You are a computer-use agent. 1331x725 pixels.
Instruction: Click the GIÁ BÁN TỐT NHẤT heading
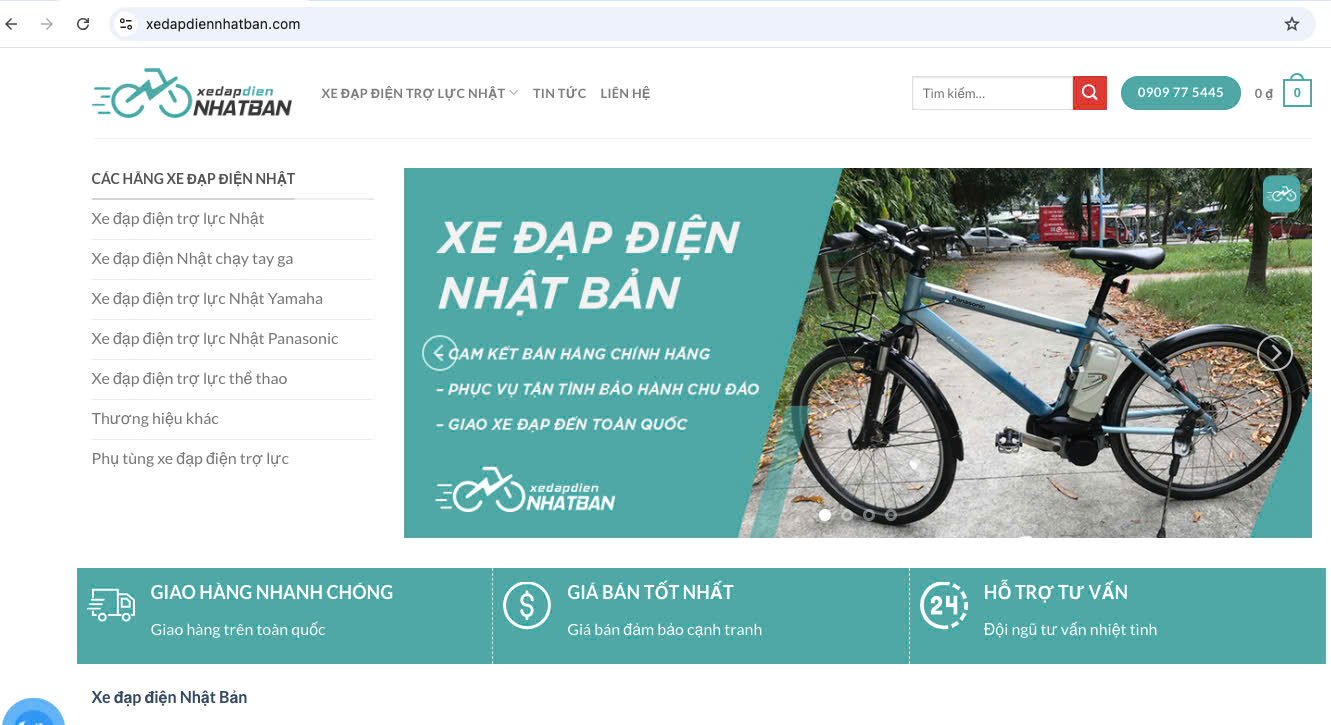650,592
